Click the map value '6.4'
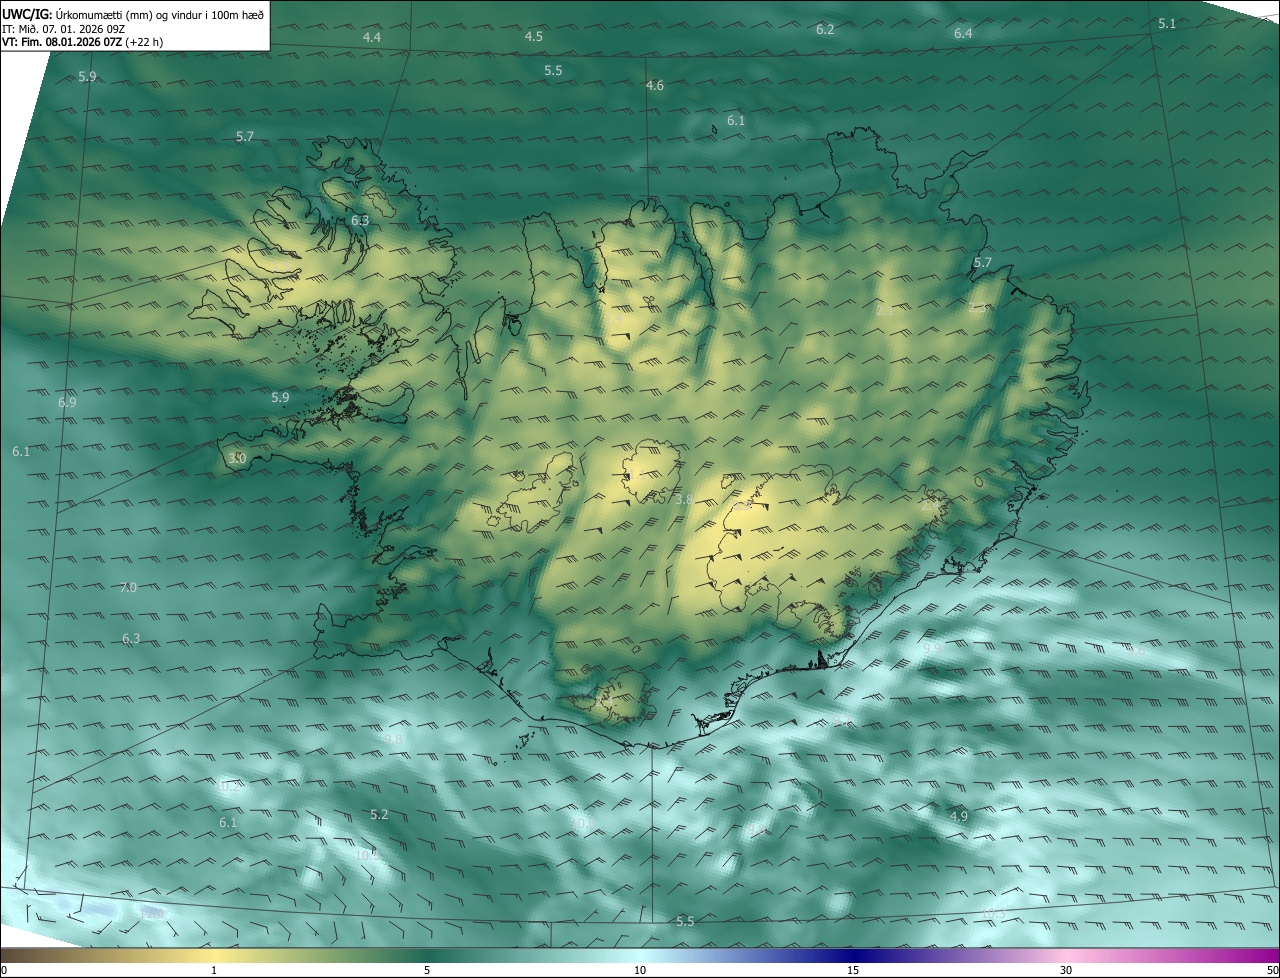The width and height of the screenshot is (1280, 978). [x=963, y=34]
